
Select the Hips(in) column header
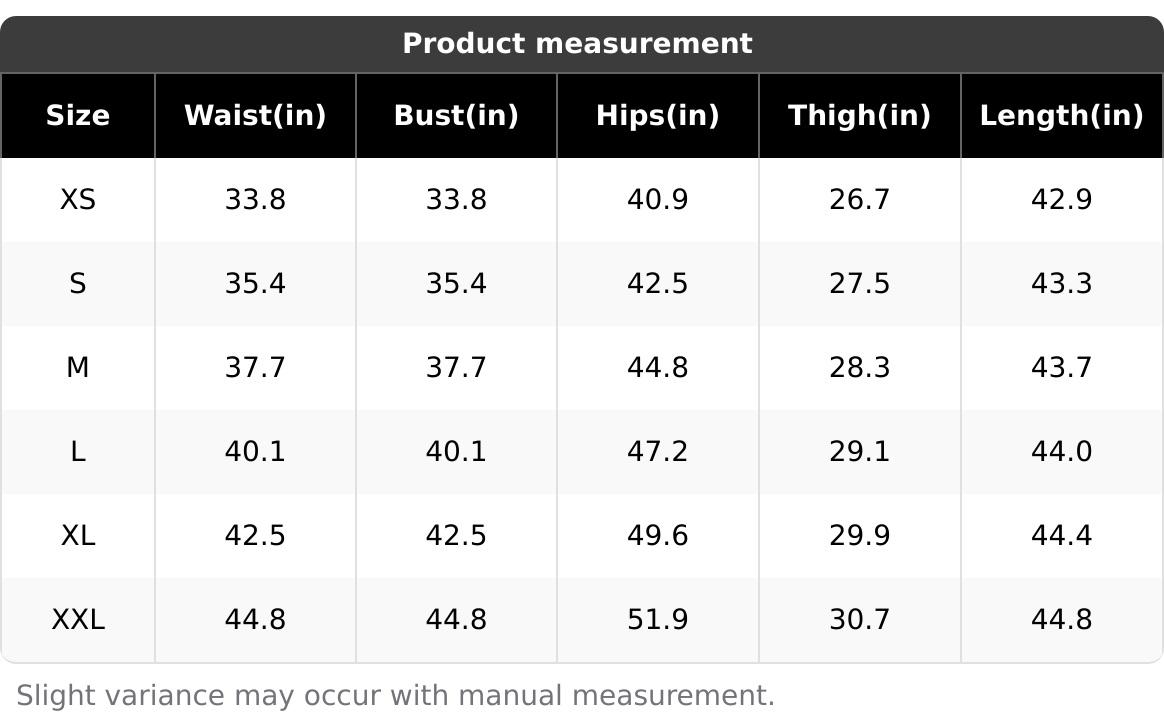click(x=657, y=116)
